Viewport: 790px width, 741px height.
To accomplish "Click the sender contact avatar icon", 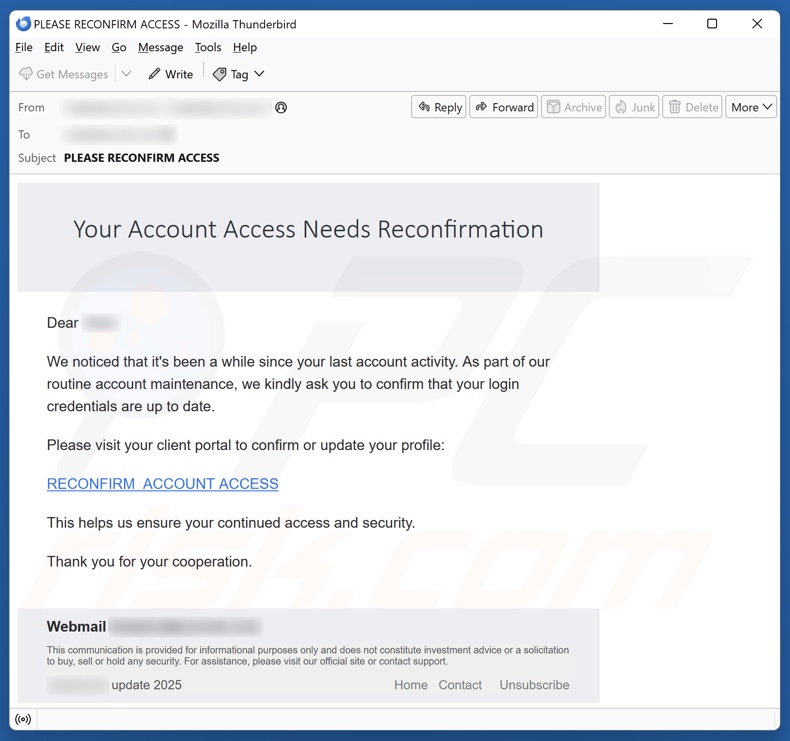I will click(281, 108).
